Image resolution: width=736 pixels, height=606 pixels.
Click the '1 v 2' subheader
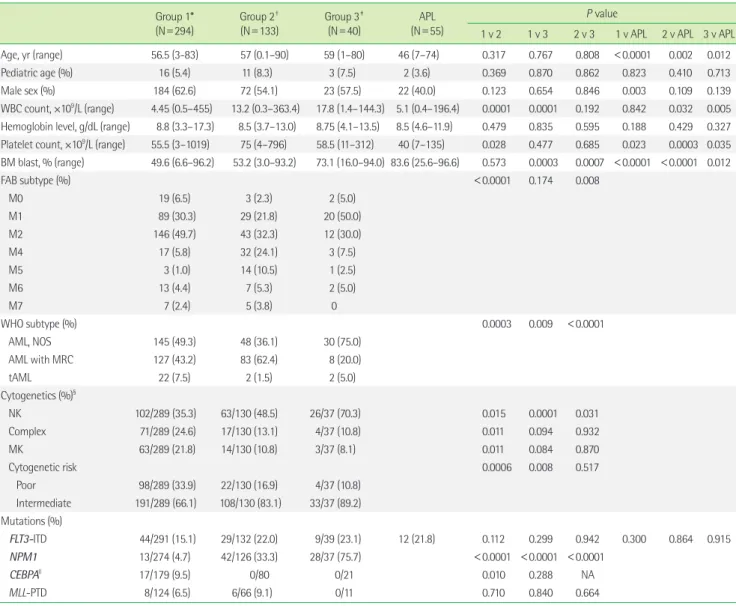[491, 34]
